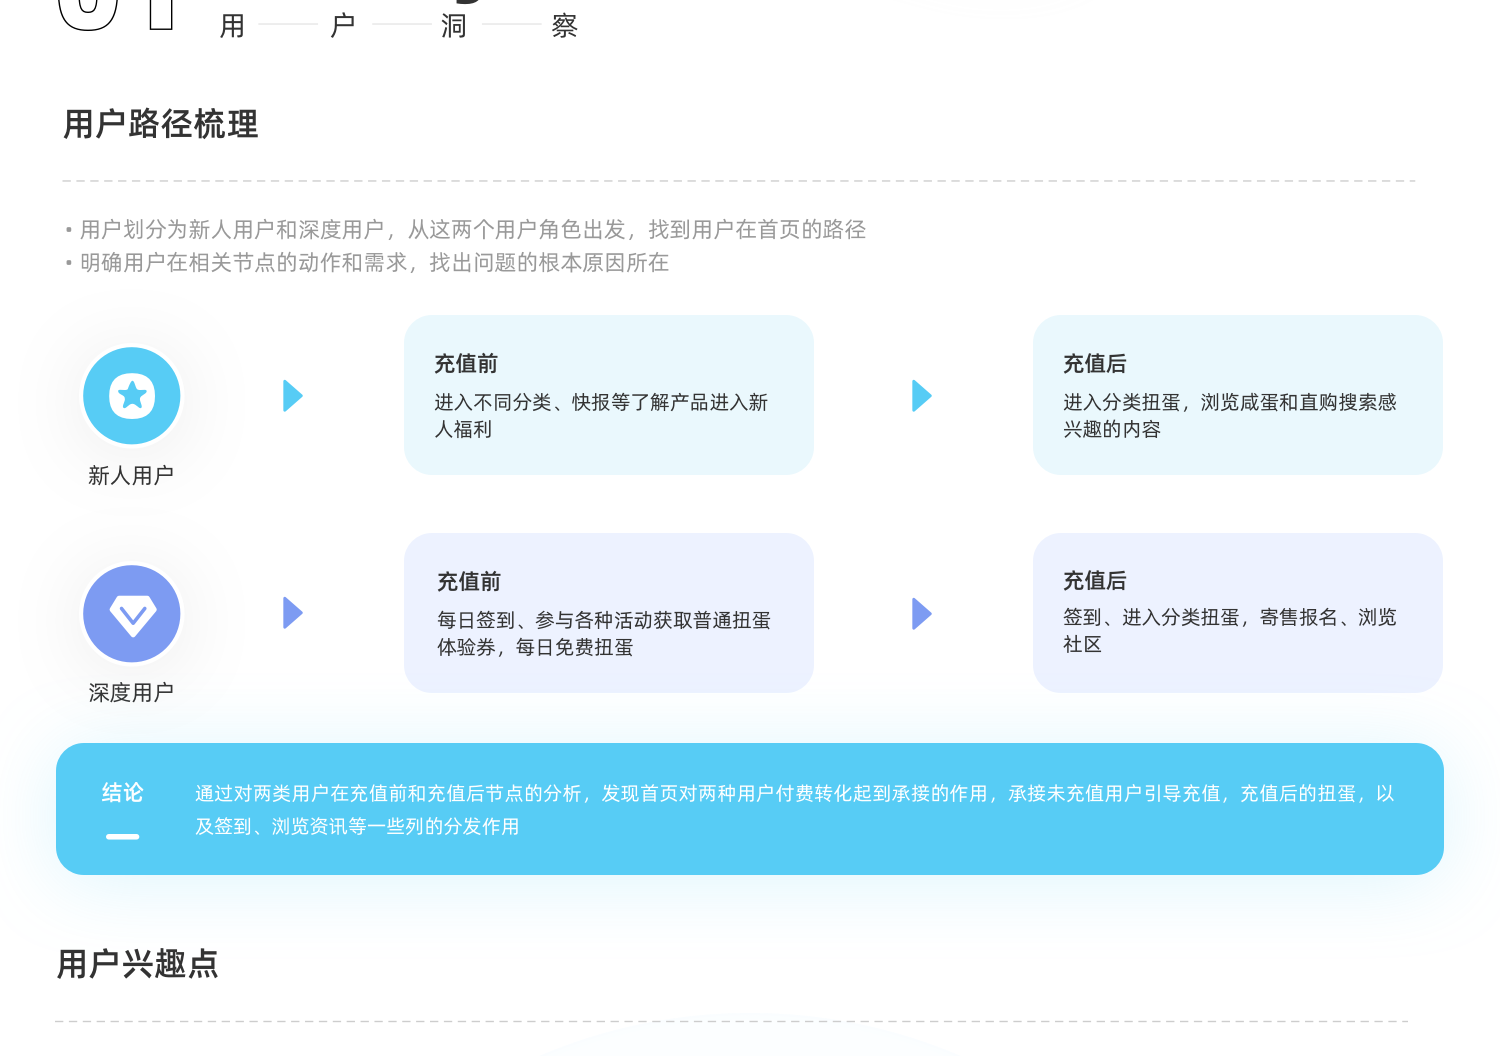Click the 充值前 title in 深度用户 row
Image resolution: width=1500 pixels, height=1056 pixels.
pos(469,582)
